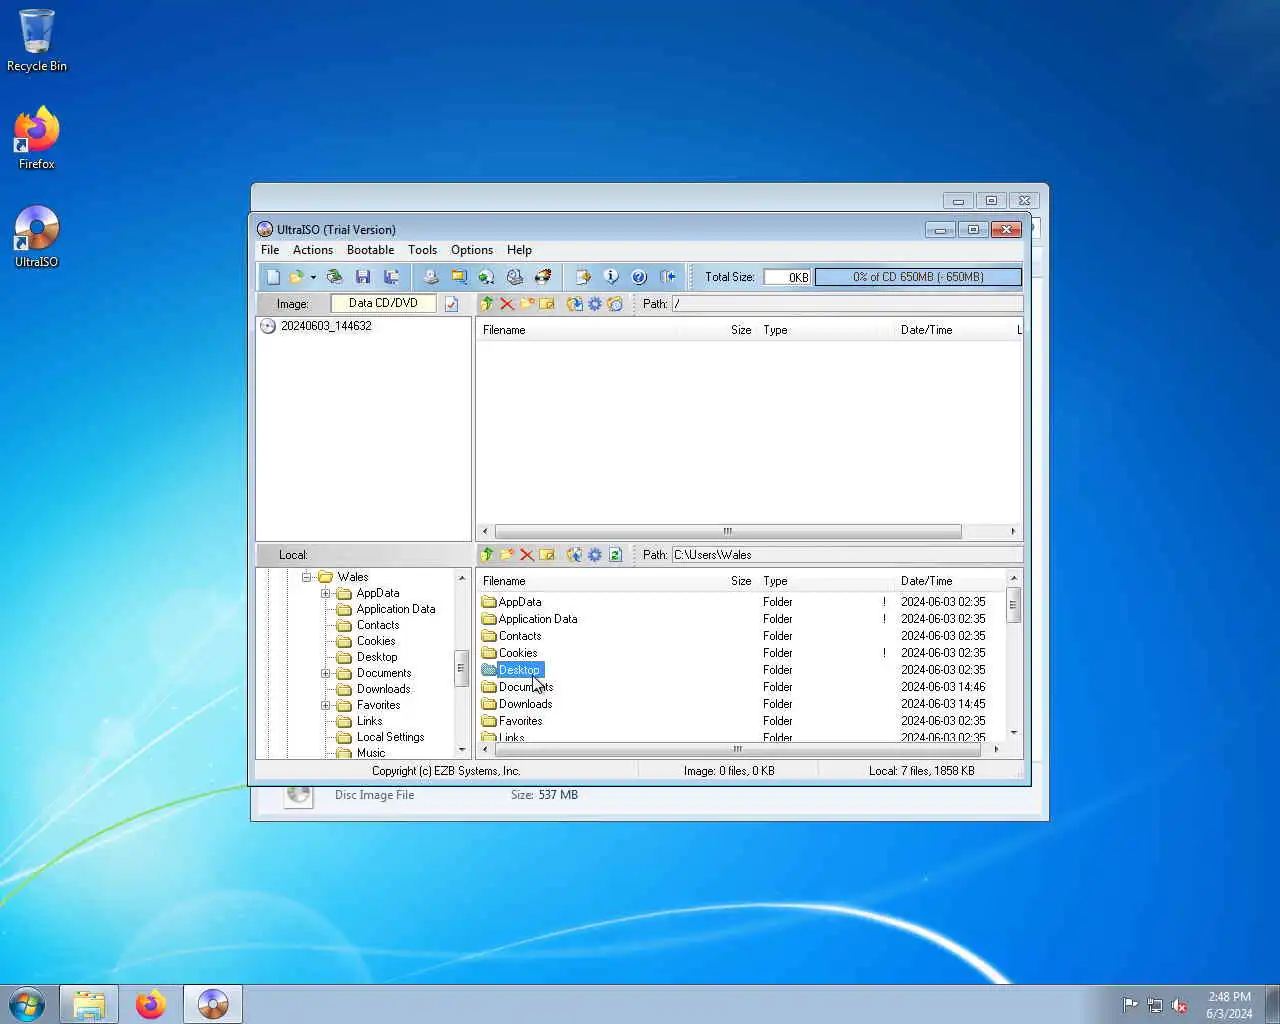Click the green Up arrow in Image toolbar
The width and height of the screenshot is (1280, 1024).
(x=487, y=304)
